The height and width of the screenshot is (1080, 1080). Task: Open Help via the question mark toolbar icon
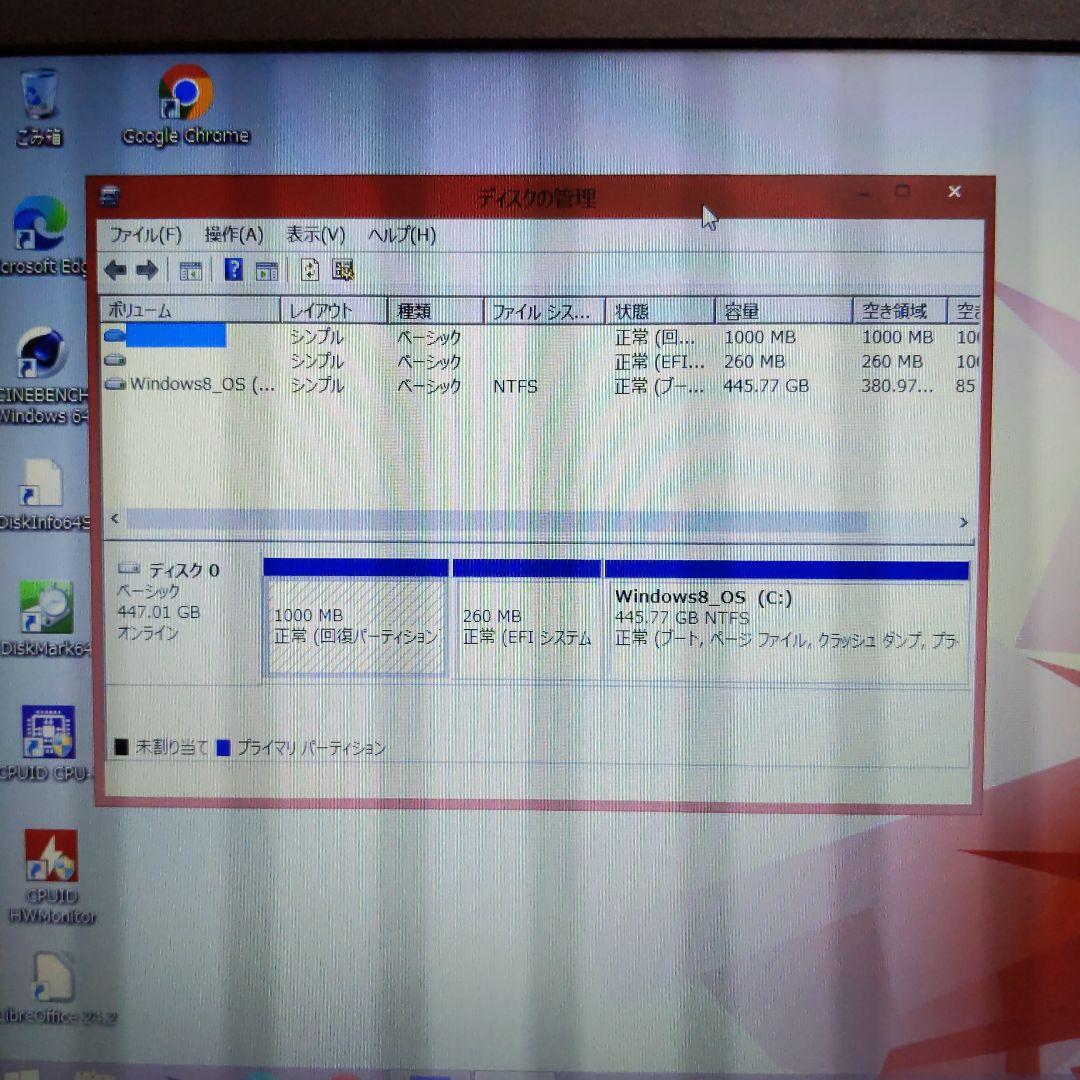[x=234, y=270]
